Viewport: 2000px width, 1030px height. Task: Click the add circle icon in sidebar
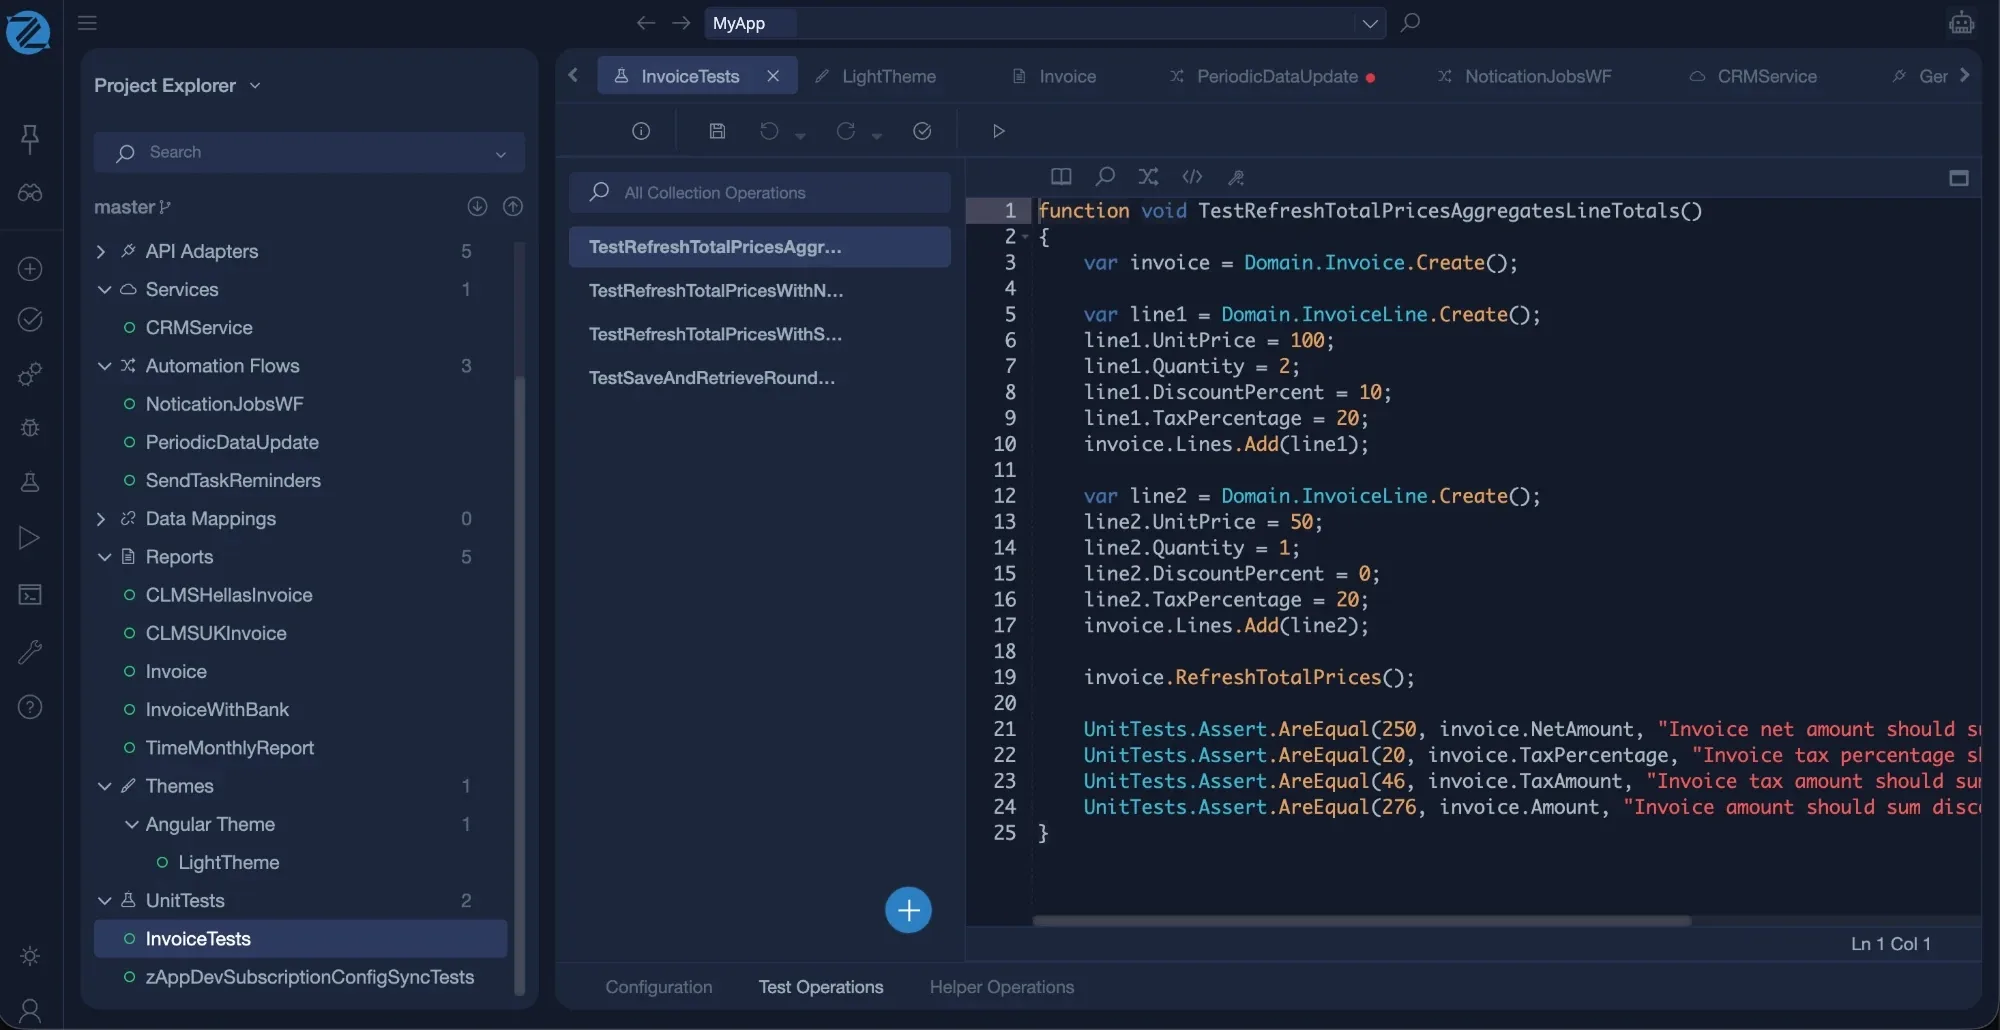click(30, 268)
